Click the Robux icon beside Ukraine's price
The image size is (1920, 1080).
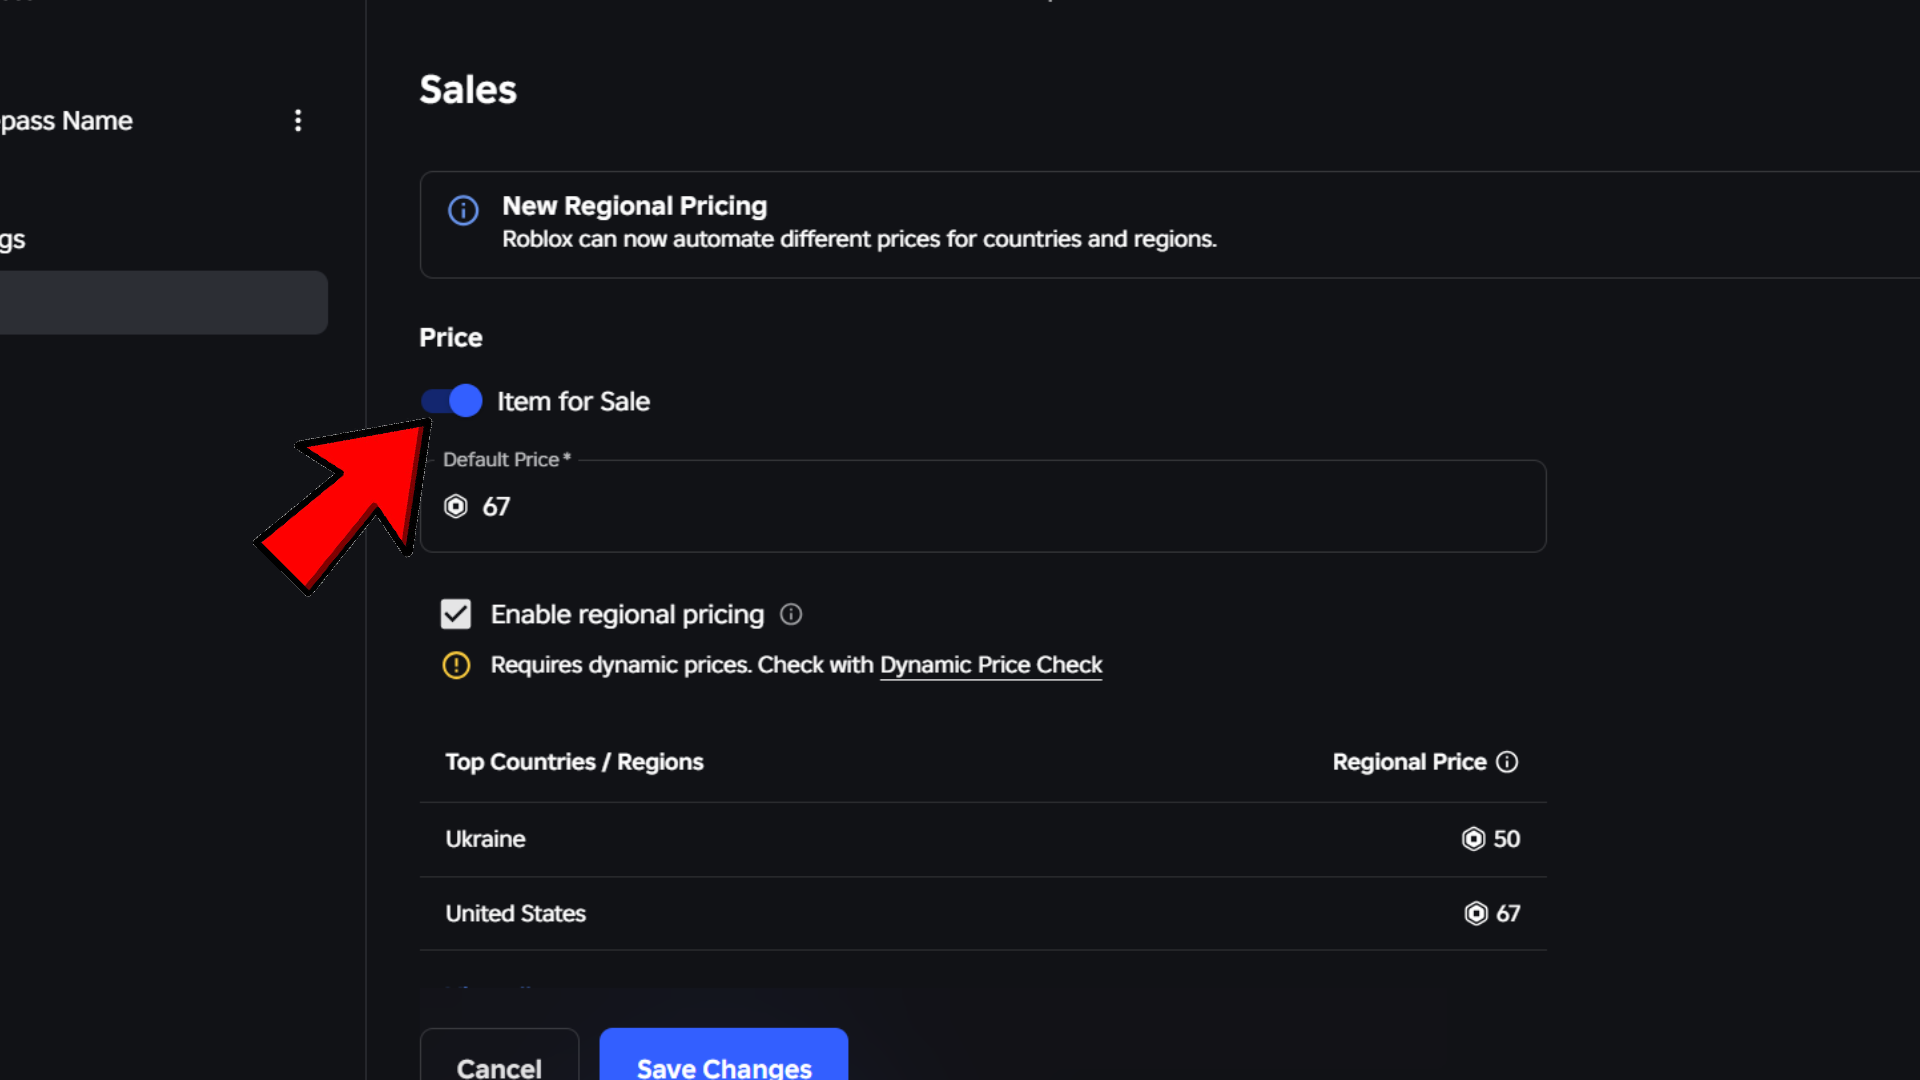pyautogui.click(x=1472, y=839)
